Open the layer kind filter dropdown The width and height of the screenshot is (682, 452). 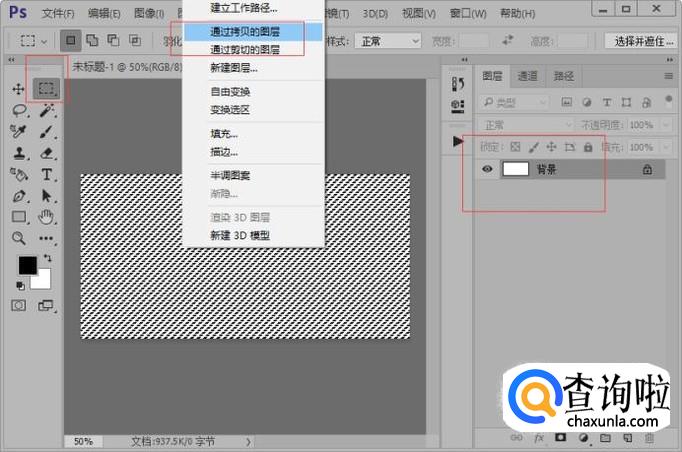(x=514, y=103)
